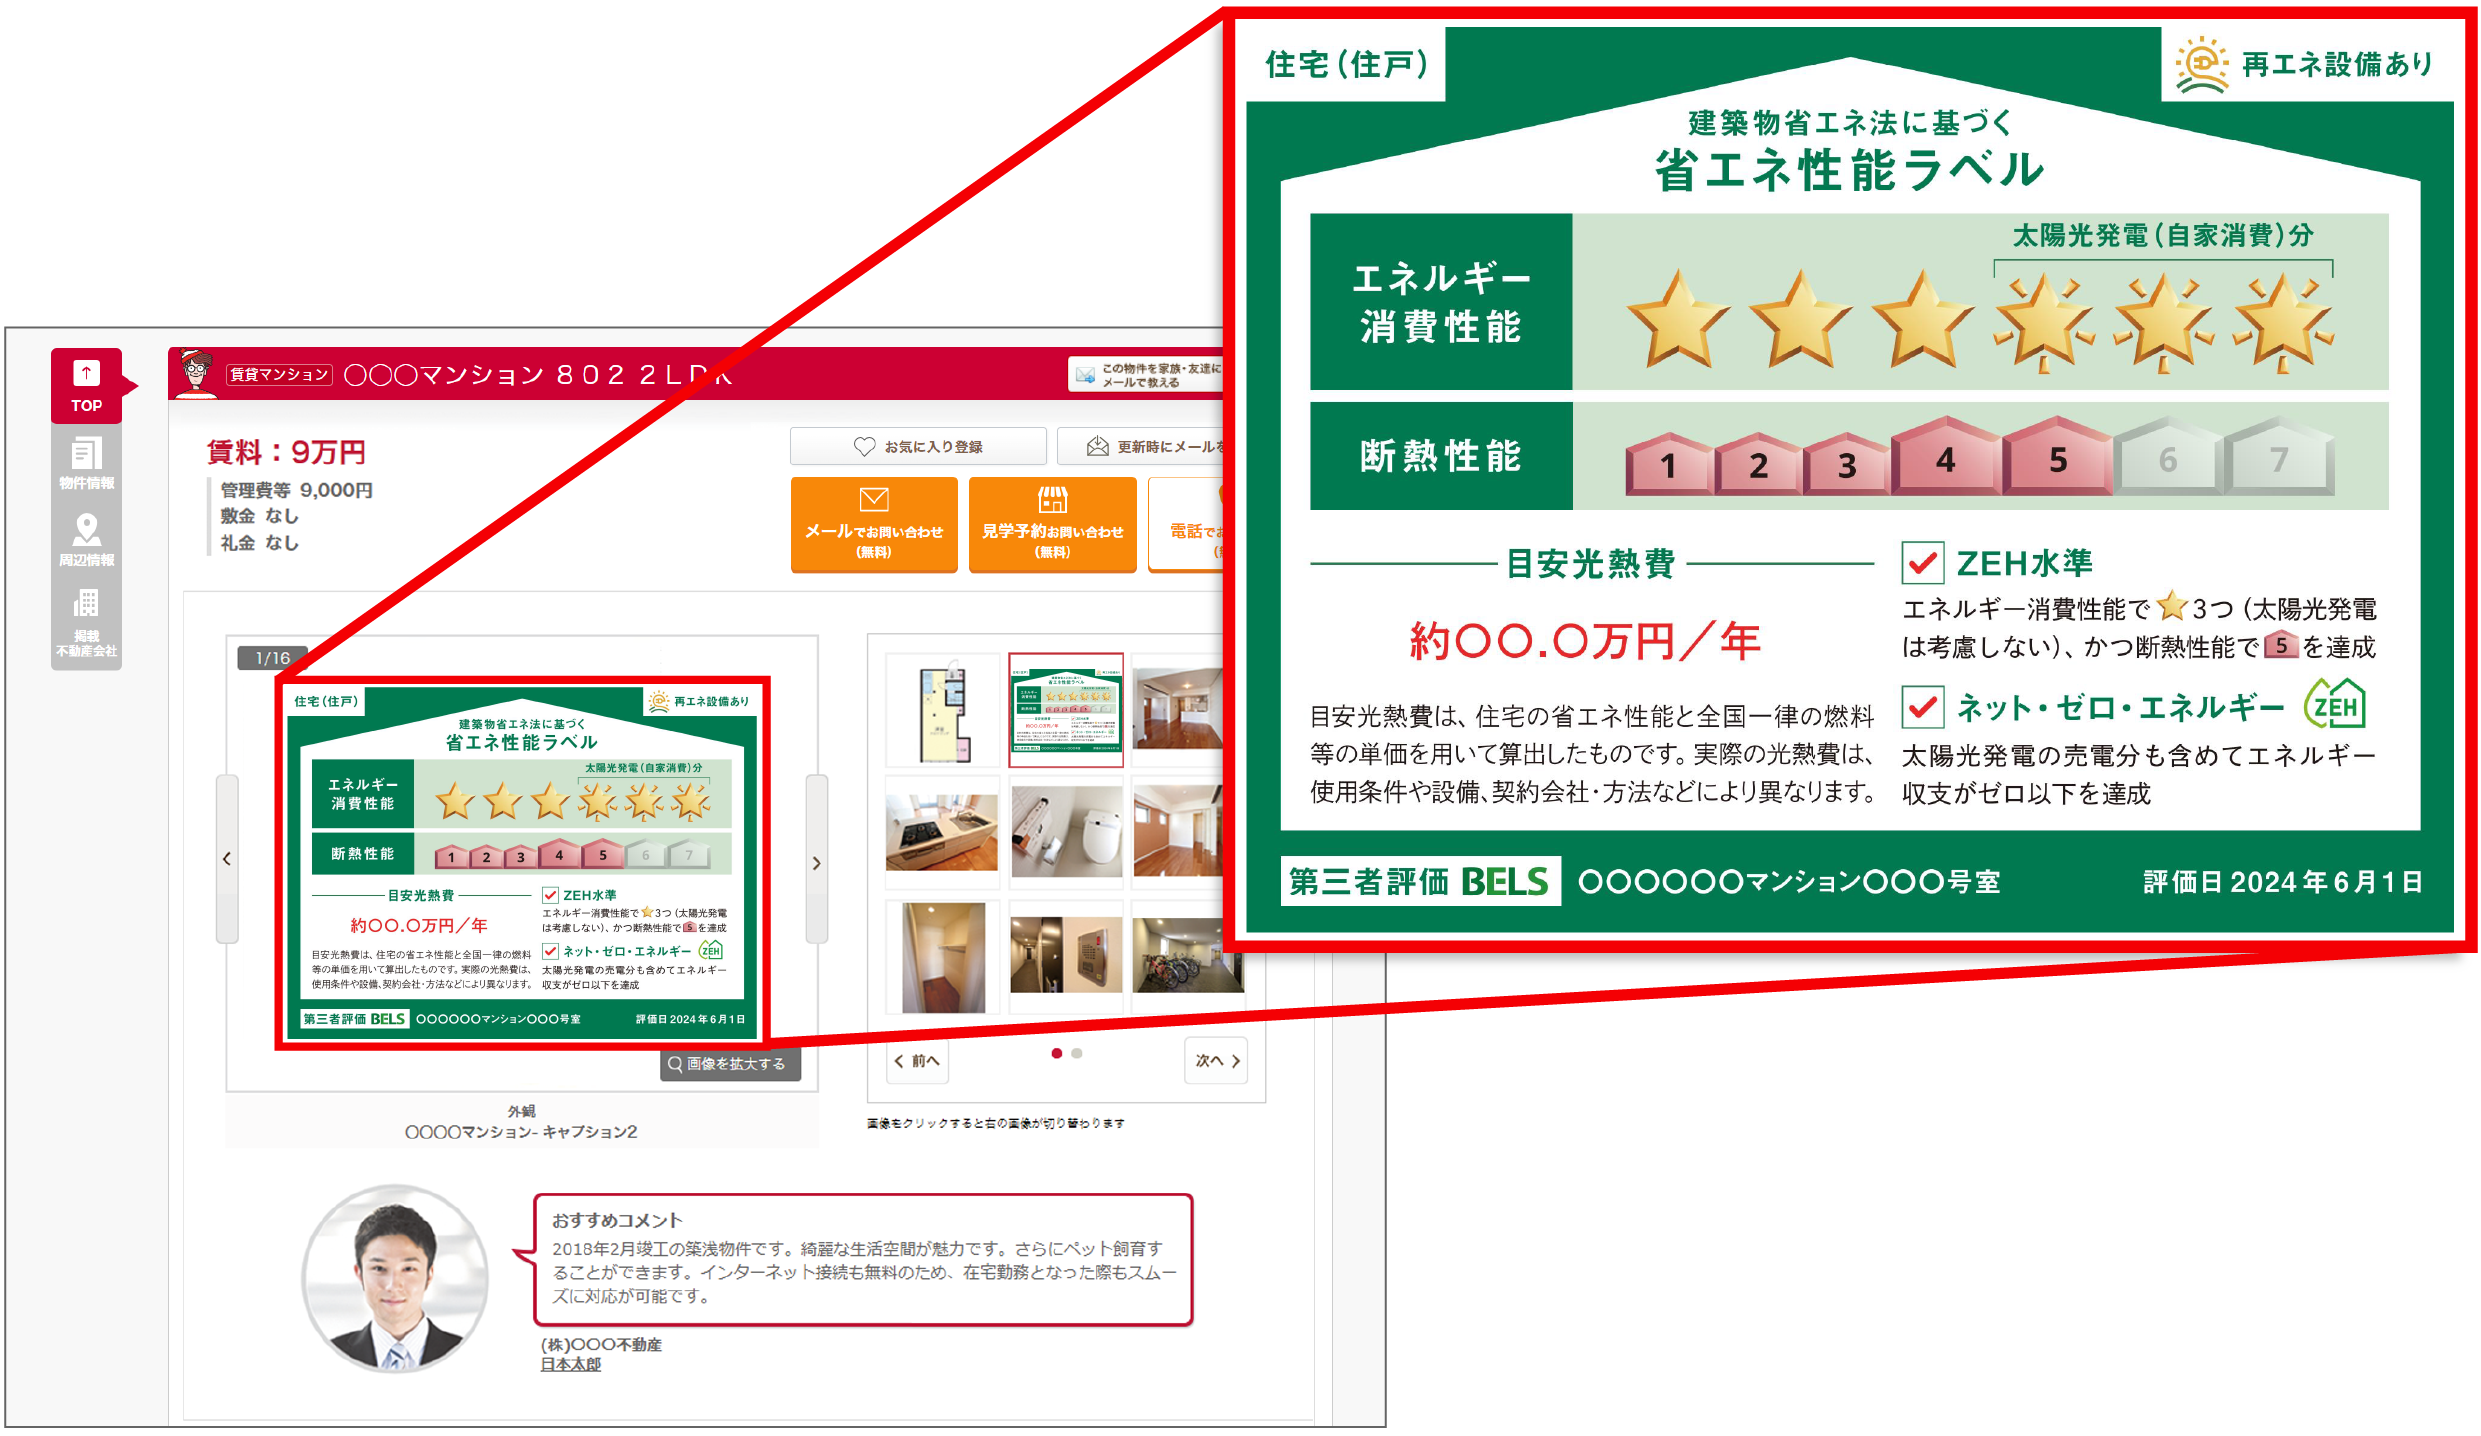2481x1436 pixels.
Task: Toggle ZEH水準 checkbox on enlarged label
Action: coord(1922,564)
